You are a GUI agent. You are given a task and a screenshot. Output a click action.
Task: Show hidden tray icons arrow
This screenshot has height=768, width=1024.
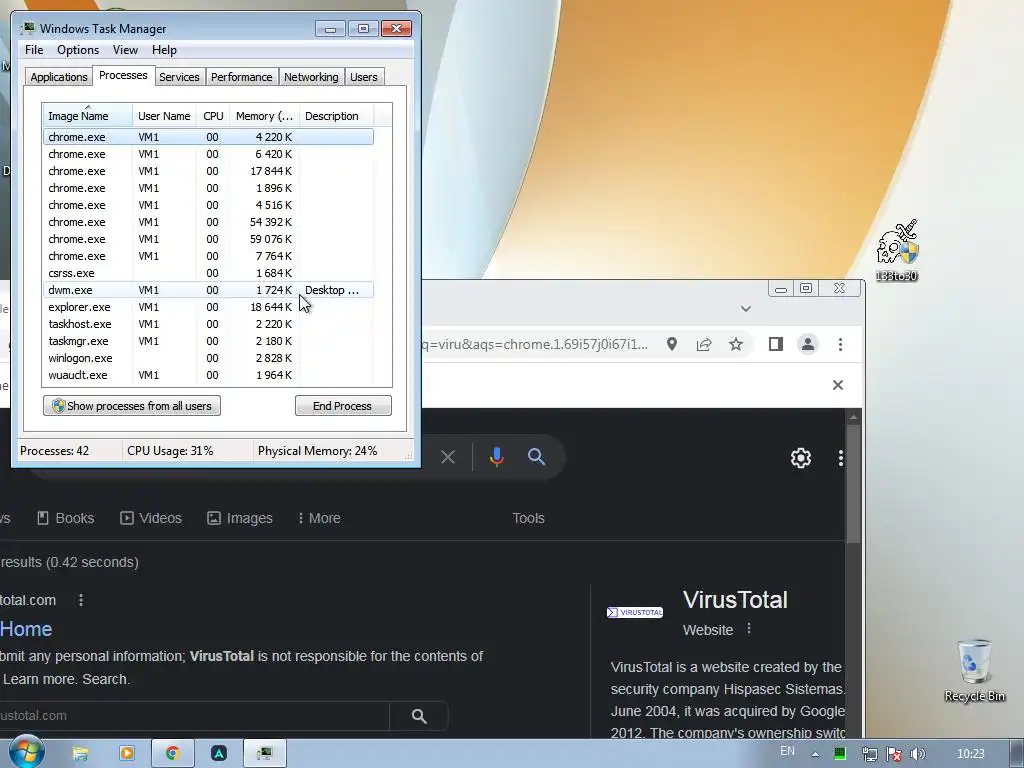pos(815,754)
